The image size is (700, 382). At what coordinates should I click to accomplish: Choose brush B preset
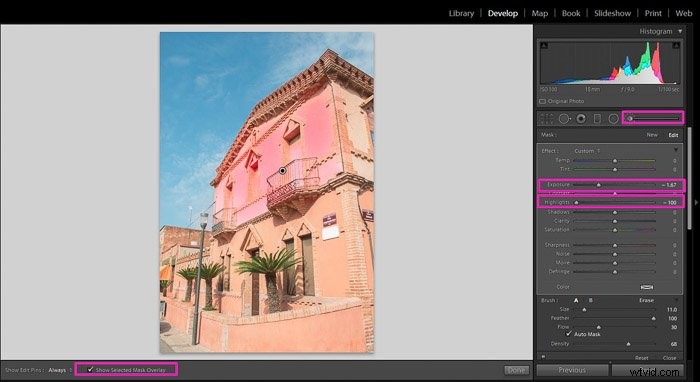[x=591, y=300]
